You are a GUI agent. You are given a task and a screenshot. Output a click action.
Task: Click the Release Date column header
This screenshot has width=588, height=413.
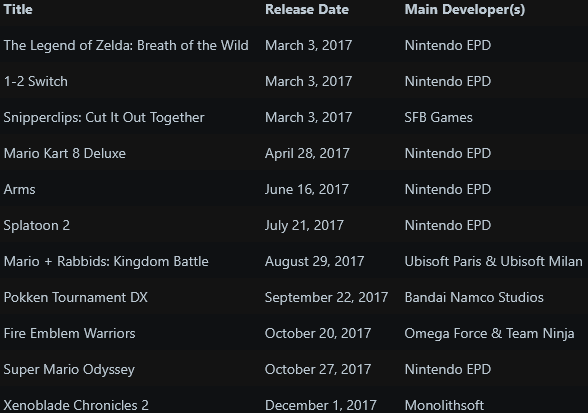(307, 9)
